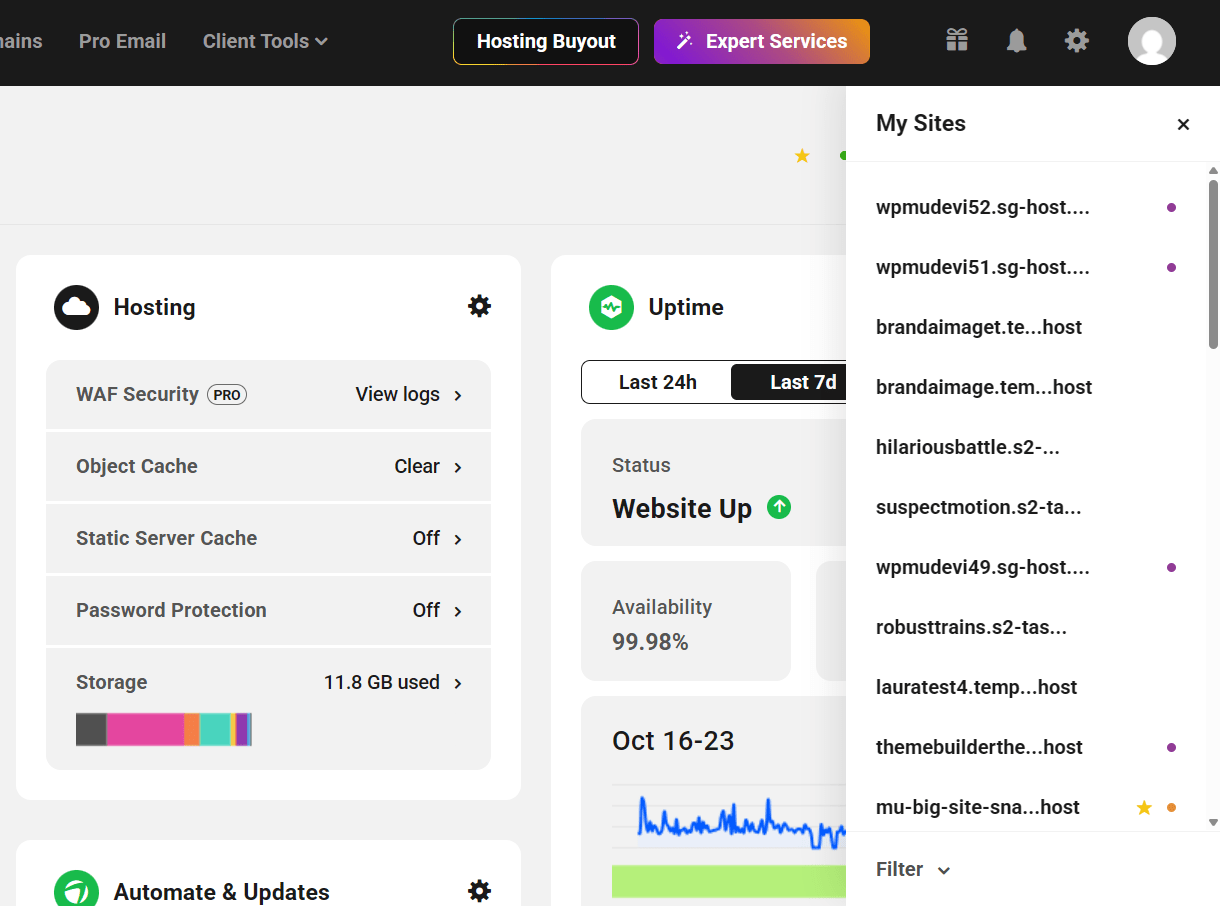
Task: Open notifications bell icon
Action: point(1017,40)
